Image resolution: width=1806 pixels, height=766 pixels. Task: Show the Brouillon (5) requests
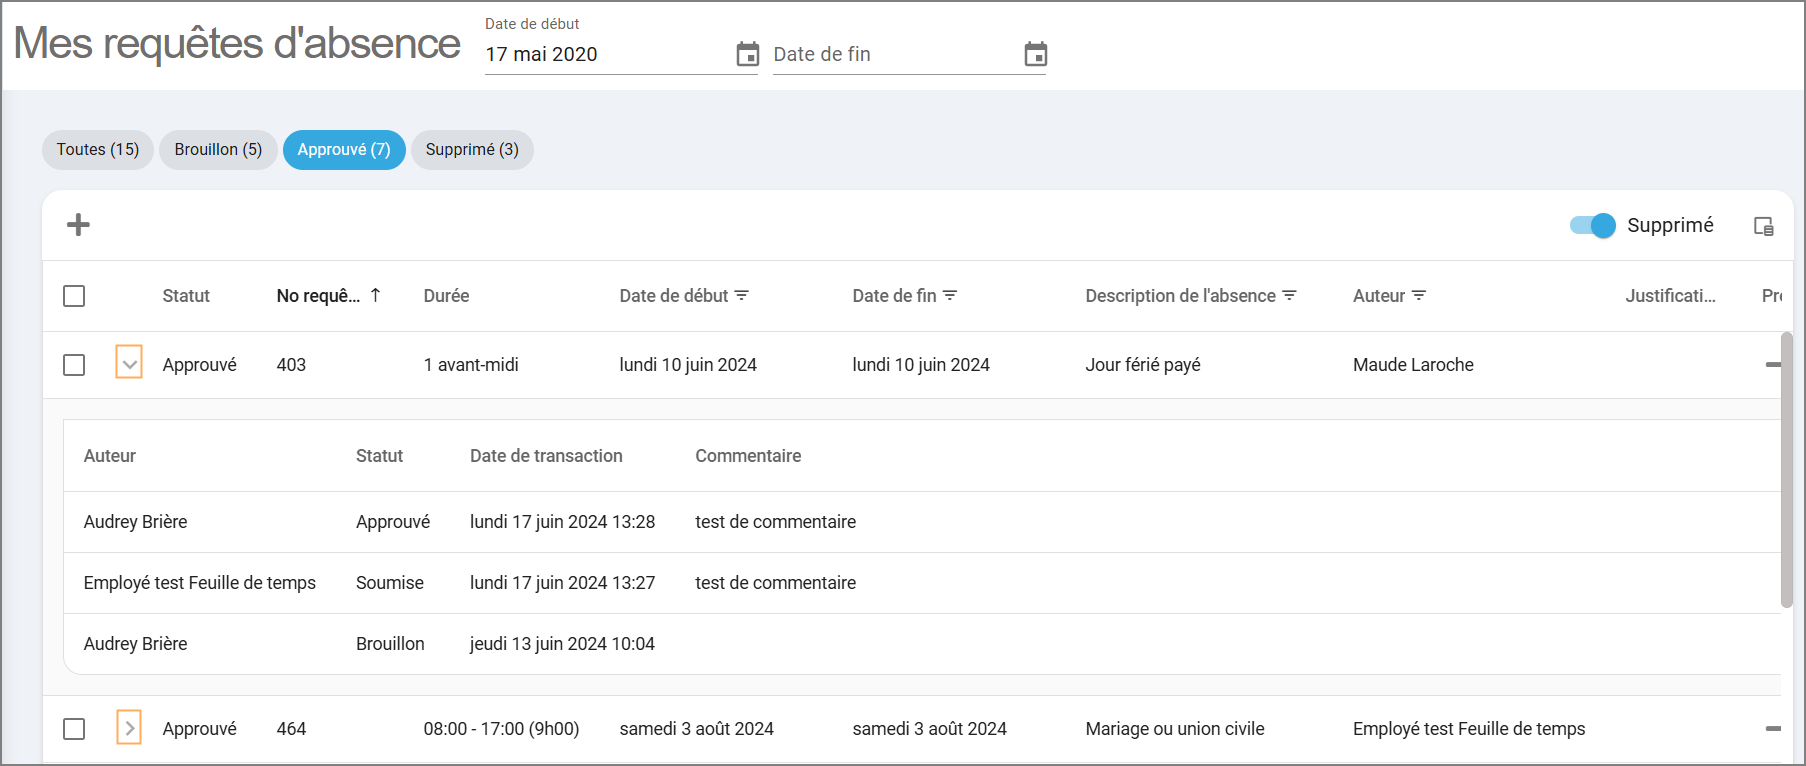(x=218, y=150)
